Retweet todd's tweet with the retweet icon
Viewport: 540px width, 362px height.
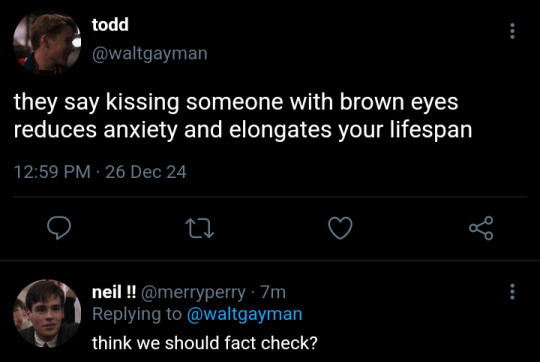tap(200, 229)
